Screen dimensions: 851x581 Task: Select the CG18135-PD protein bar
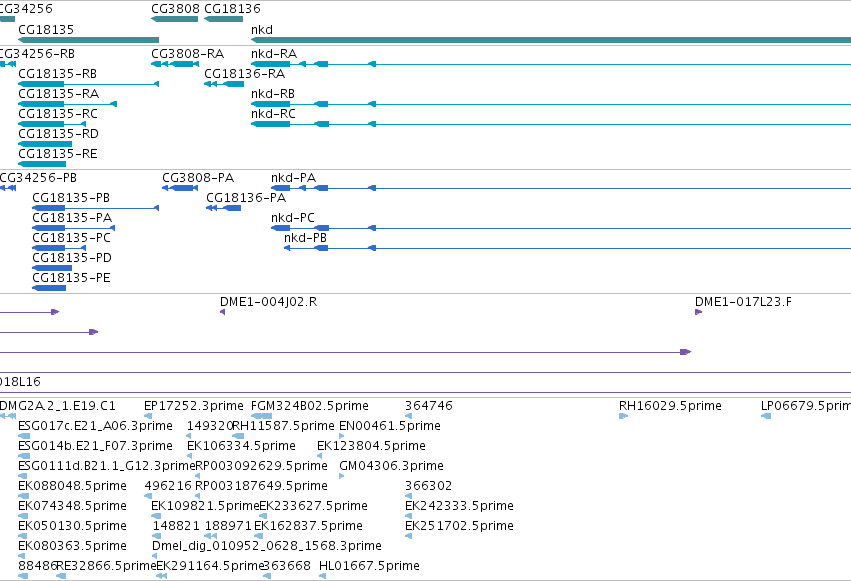52,268
